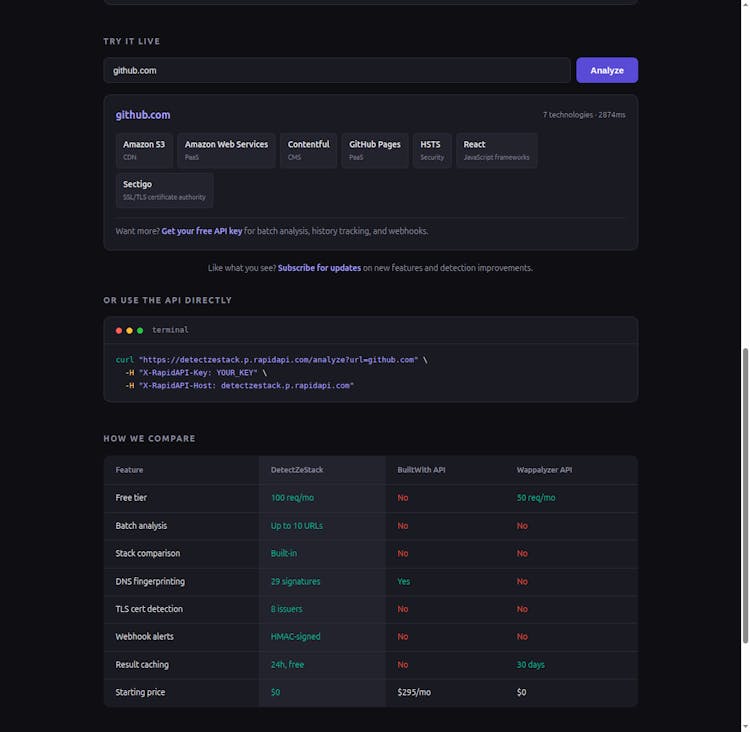Click the Analyze button
This screenshot has width=750, height=732.
pos(607,70)
